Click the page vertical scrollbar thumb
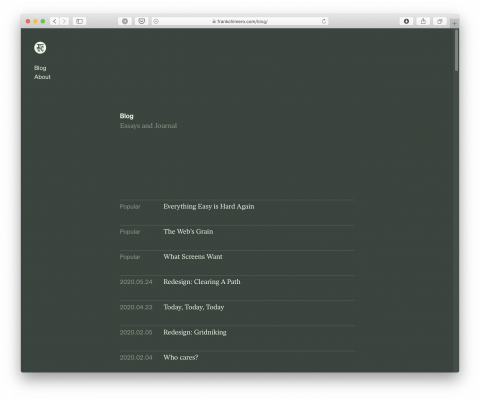This screenshot has width=480, height=400. point(456,50)
